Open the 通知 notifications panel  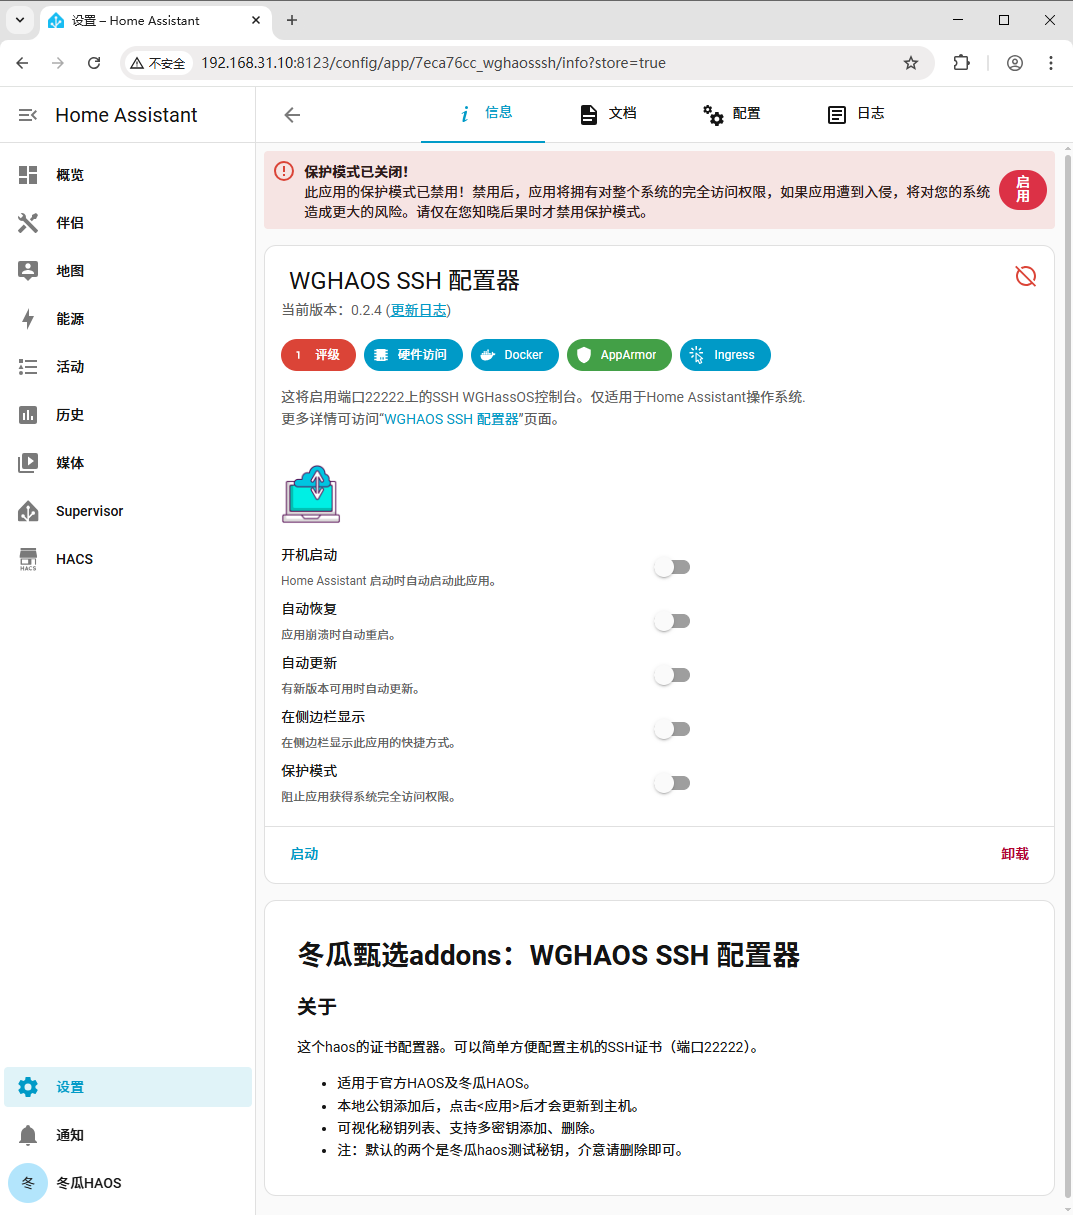pos(128,1135)
